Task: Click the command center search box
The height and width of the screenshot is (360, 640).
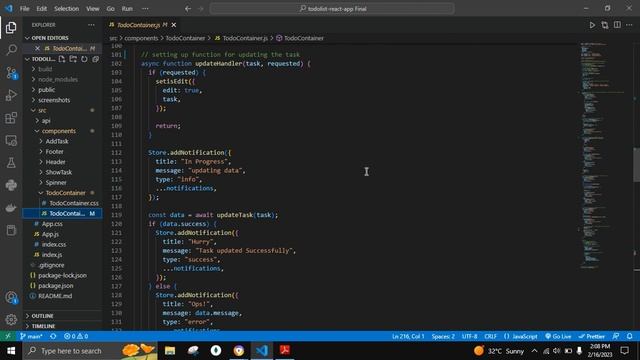Action: pos(332,9)
